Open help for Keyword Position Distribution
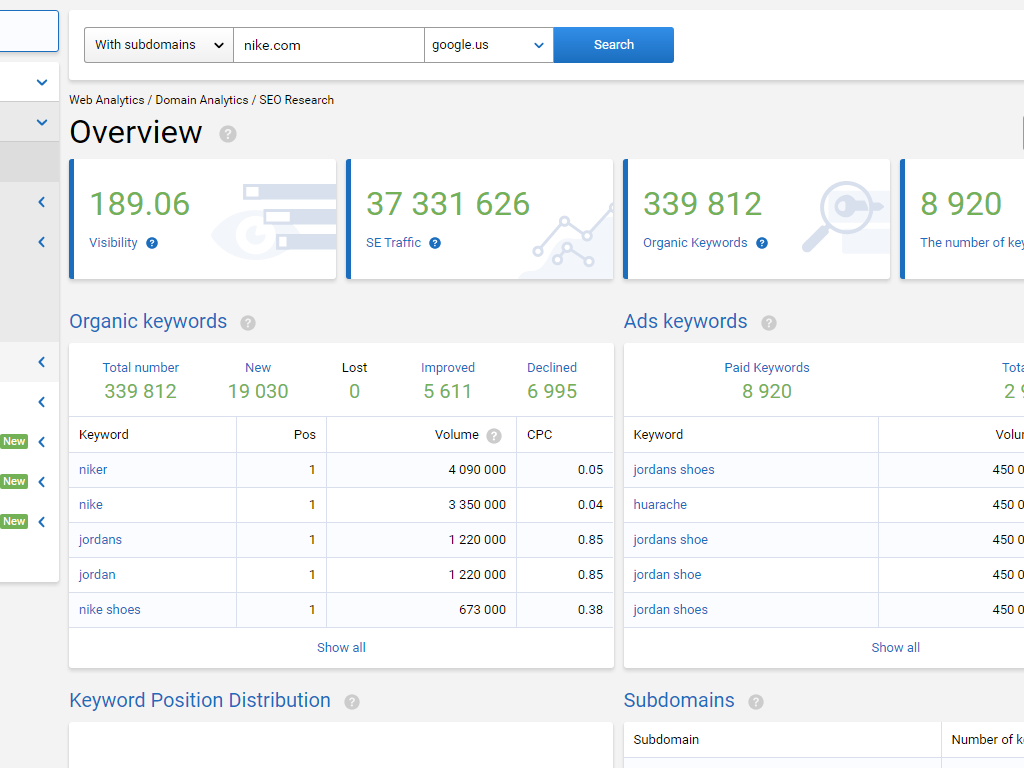Image resolution: width=1024 pixels, height=768 pixels. point(351,701)
